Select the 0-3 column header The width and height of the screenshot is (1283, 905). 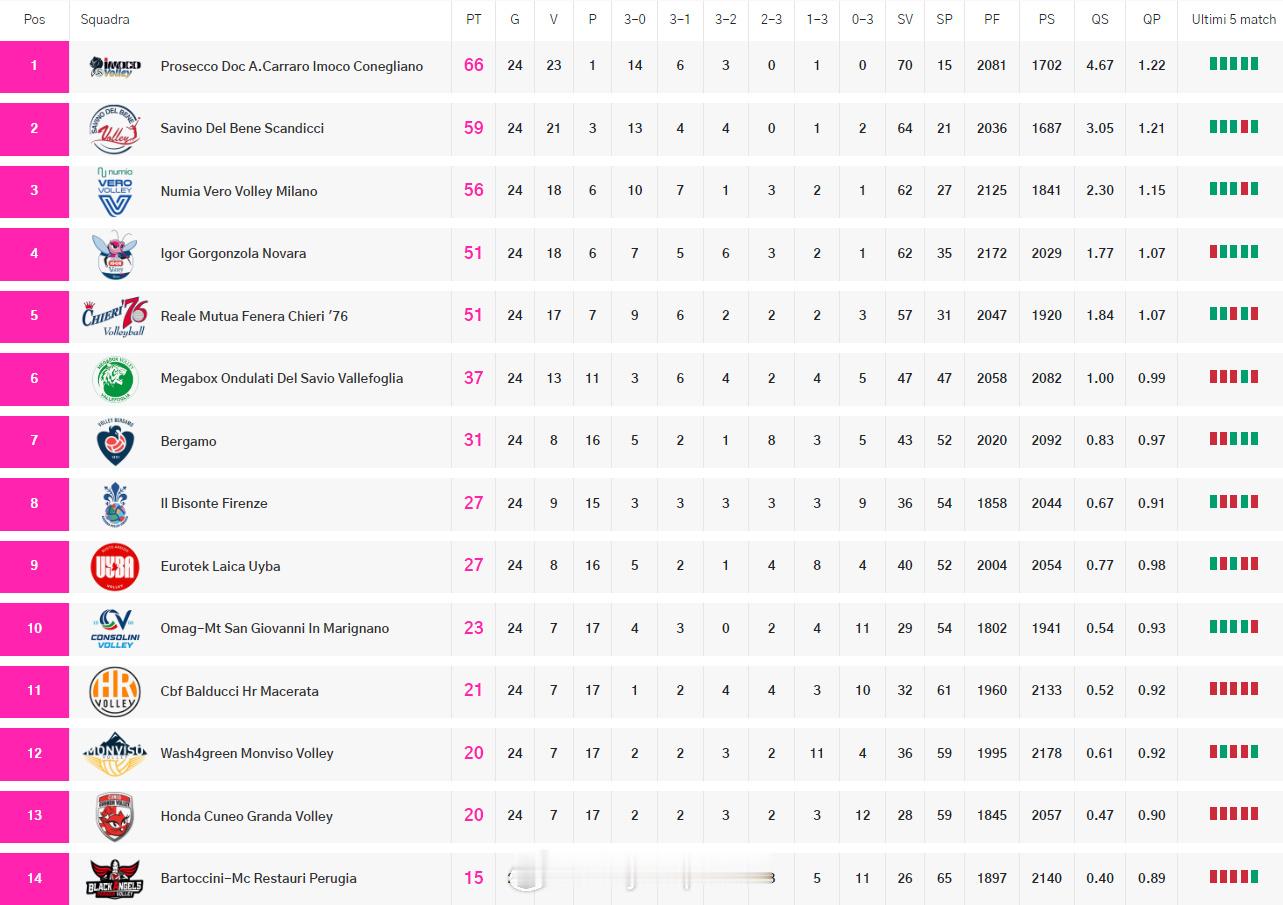[x=862, y=19]
